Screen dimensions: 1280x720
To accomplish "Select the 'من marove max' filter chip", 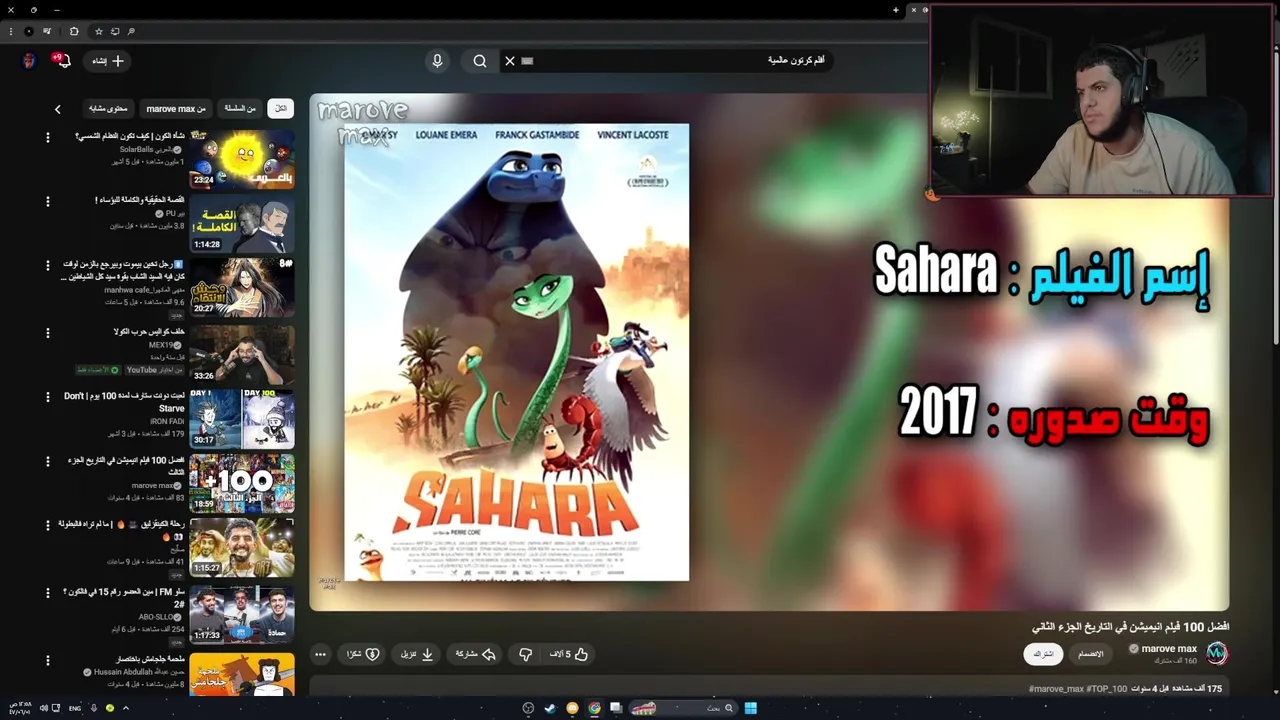I will [x=176, y=108].
